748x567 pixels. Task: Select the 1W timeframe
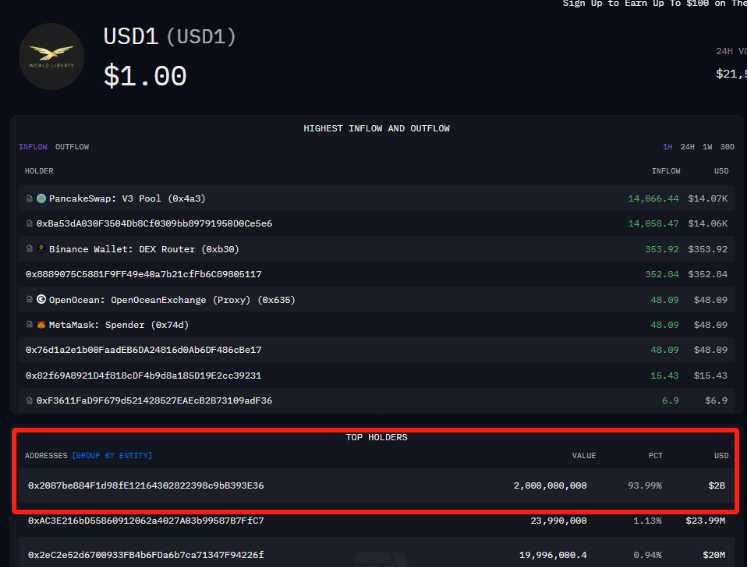tap(708, 147)
